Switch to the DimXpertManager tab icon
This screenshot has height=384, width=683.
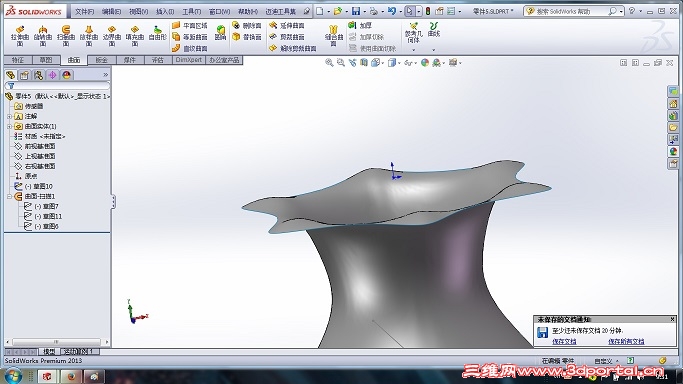pyautogui.click(x=52, y=75)
